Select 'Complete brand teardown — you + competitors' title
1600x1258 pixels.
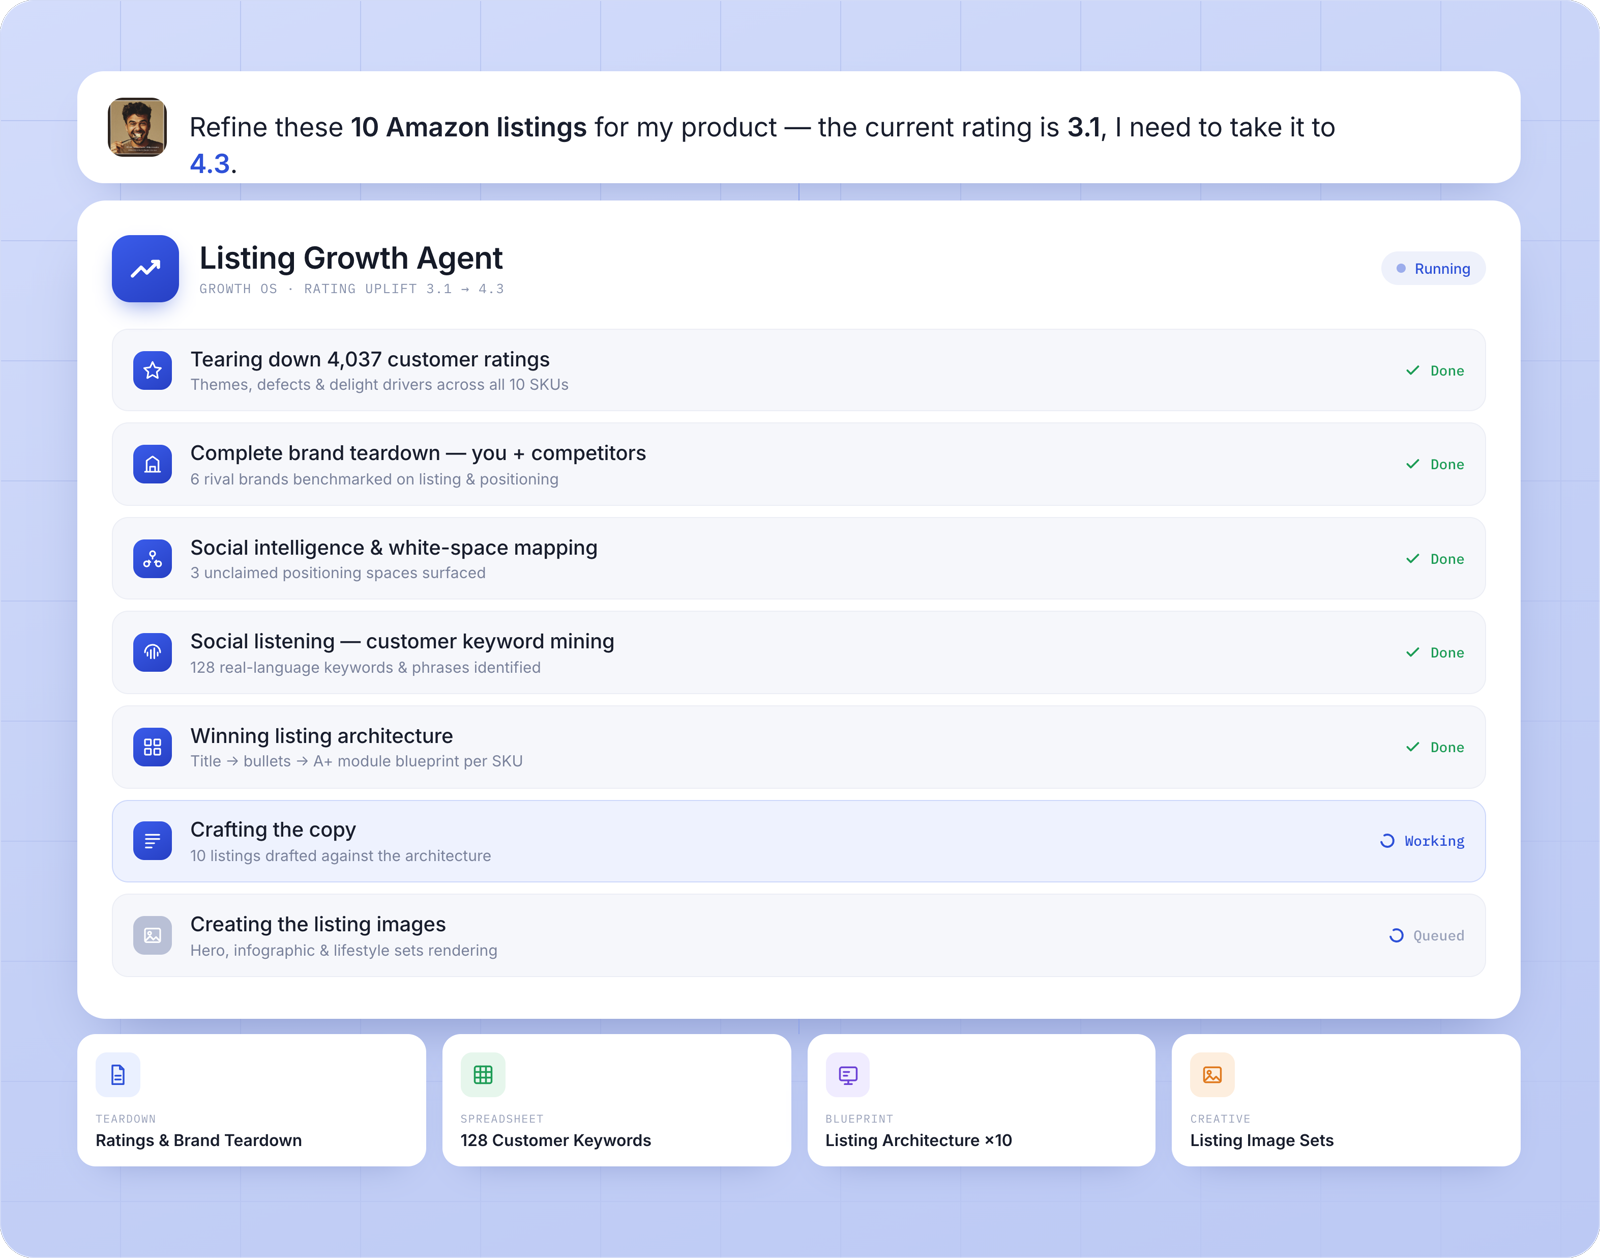(418, 453)
